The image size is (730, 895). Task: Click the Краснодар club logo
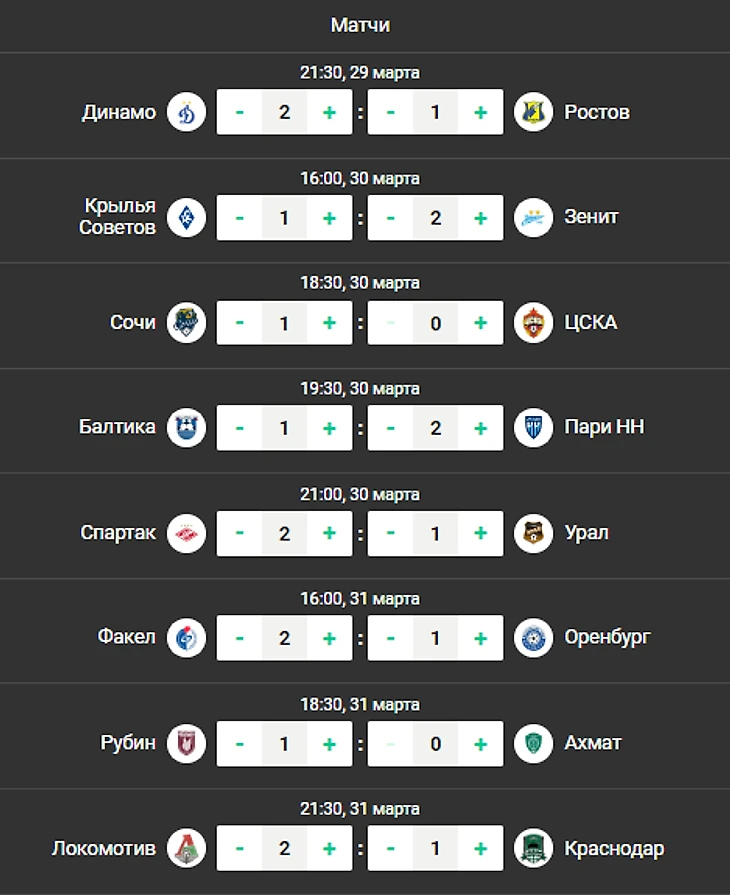(x=533, y=848)
